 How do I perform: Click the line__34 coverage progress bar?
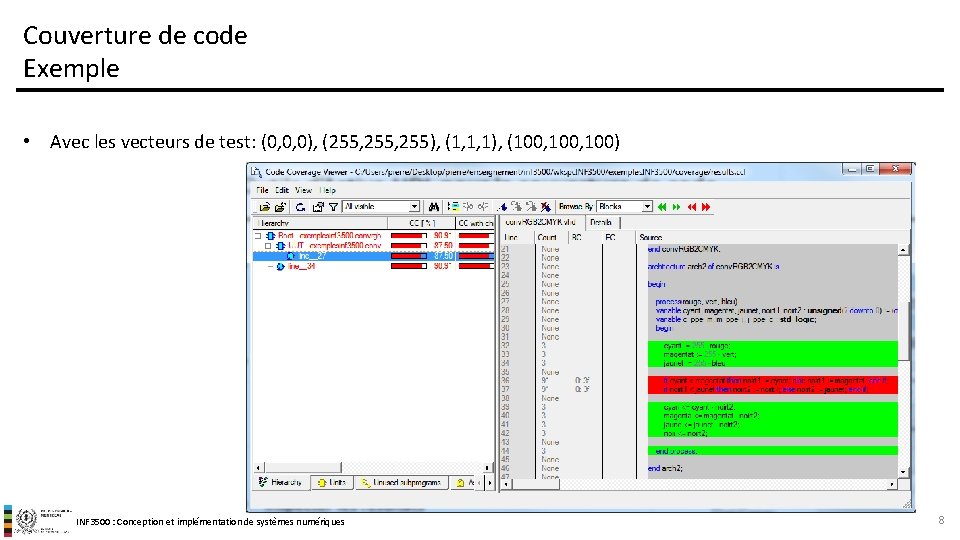tap(409, 266)
